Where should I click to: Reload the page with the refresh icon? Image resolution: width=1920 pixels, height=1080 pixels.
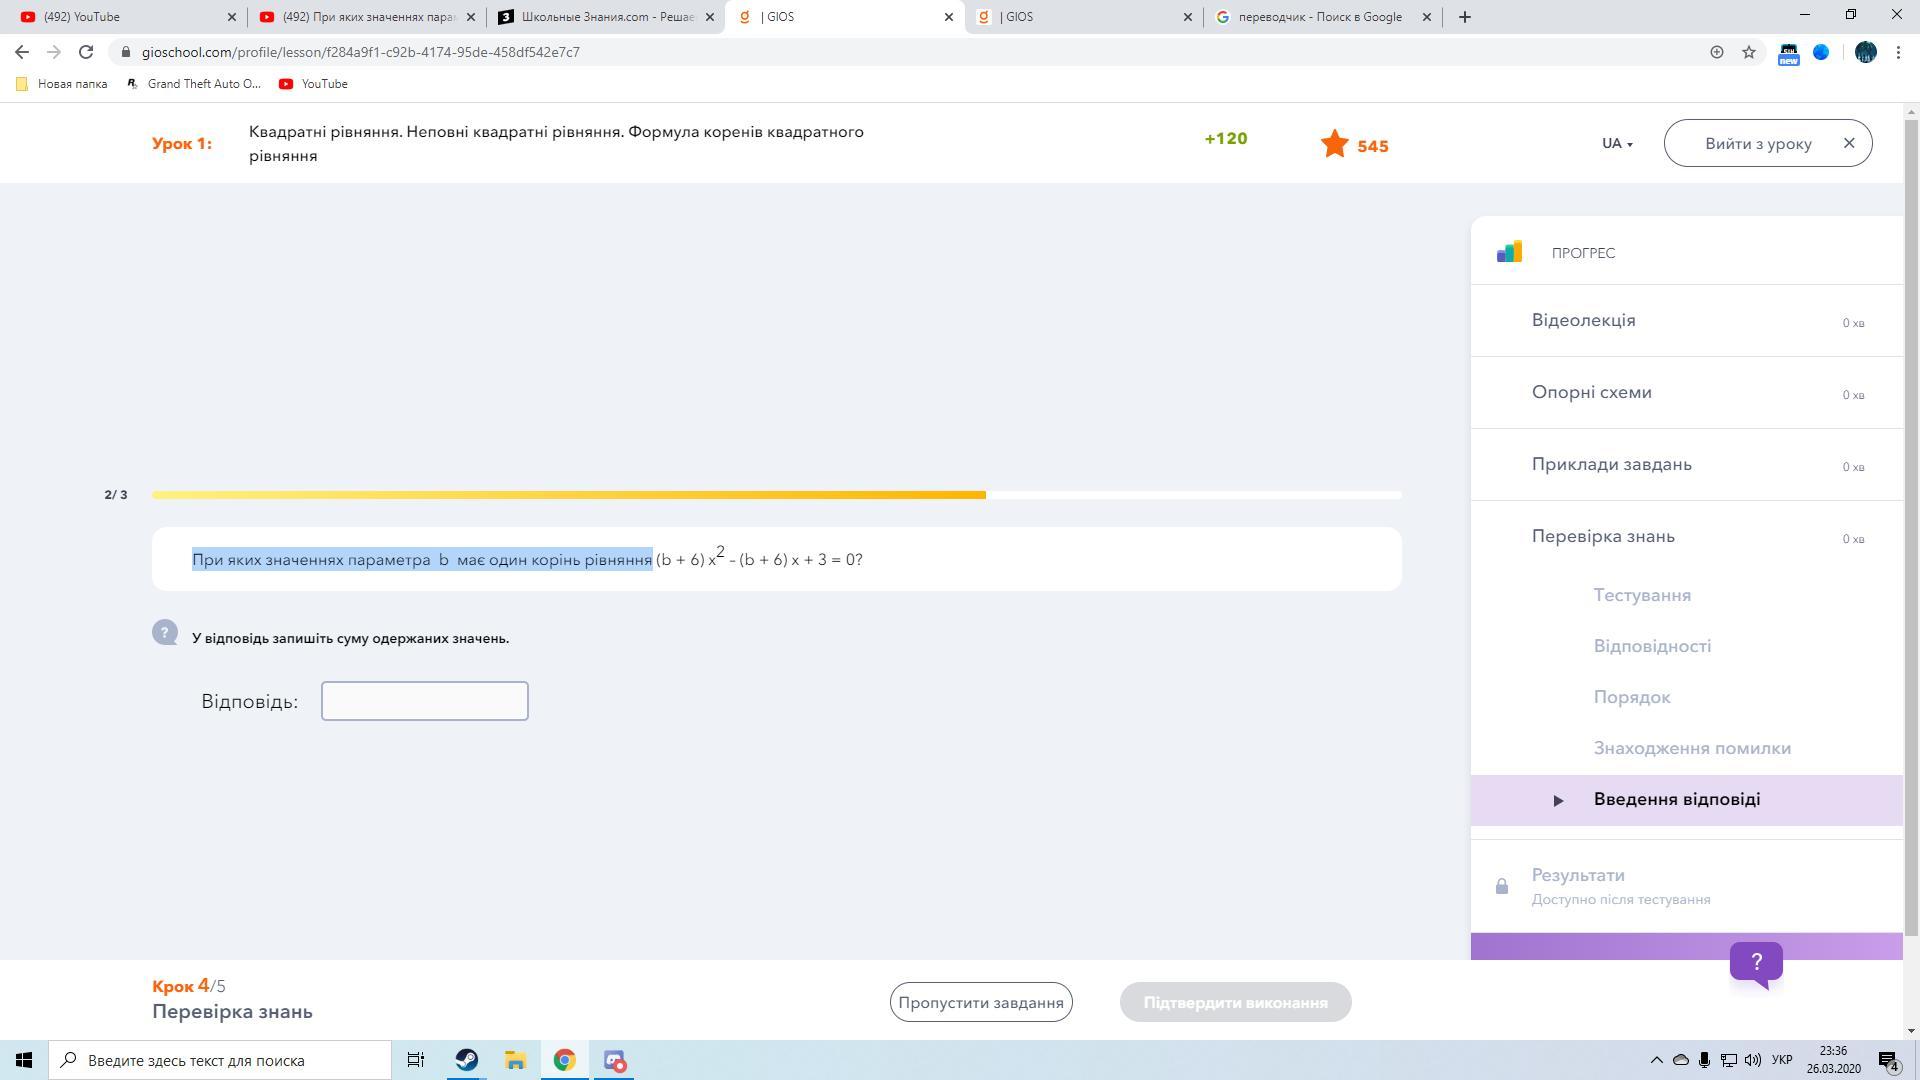(86, 52)
